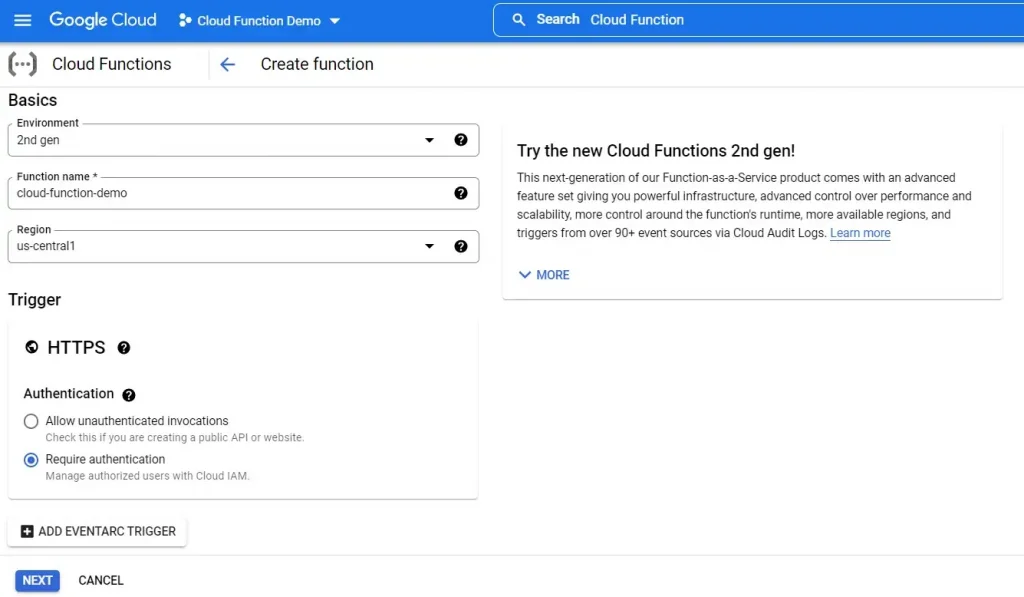The height and width of the screenshot is (597, 1024).
Task: Click the Authentication help icon
Action: (x=129, y=395)
